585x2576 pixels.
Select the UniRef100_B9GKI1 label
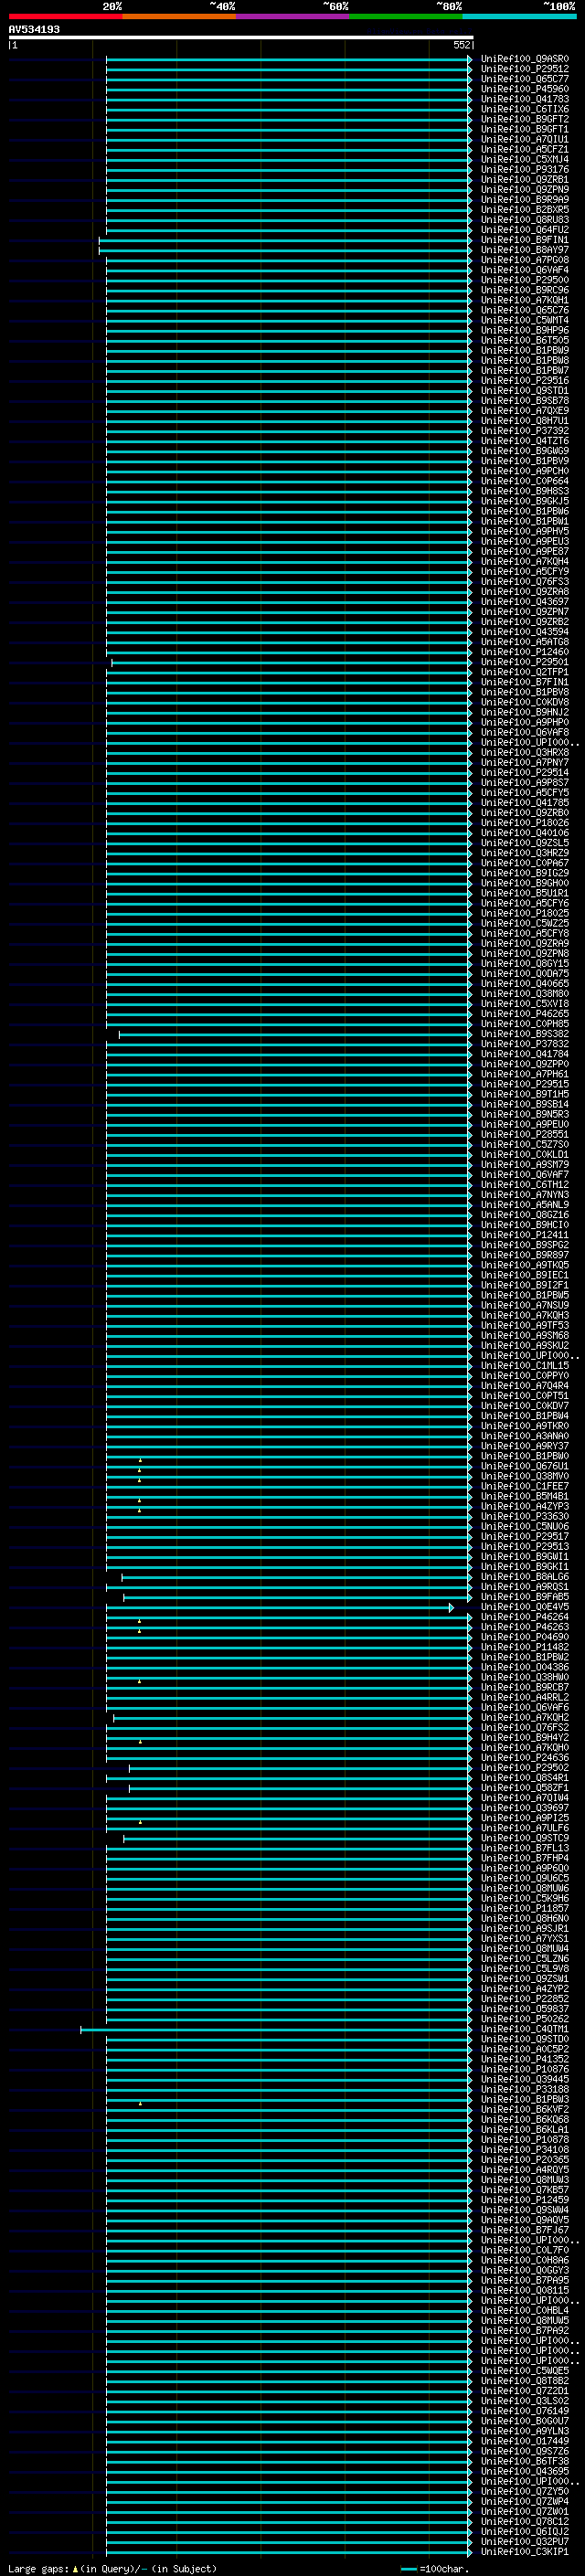525,1567
